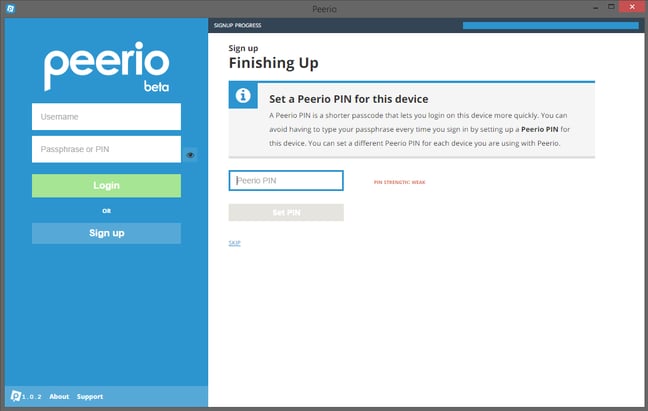Click the OR separator text
Image resolution: width=648 pixels, height=411 pixels.
(x=107, y=211)
